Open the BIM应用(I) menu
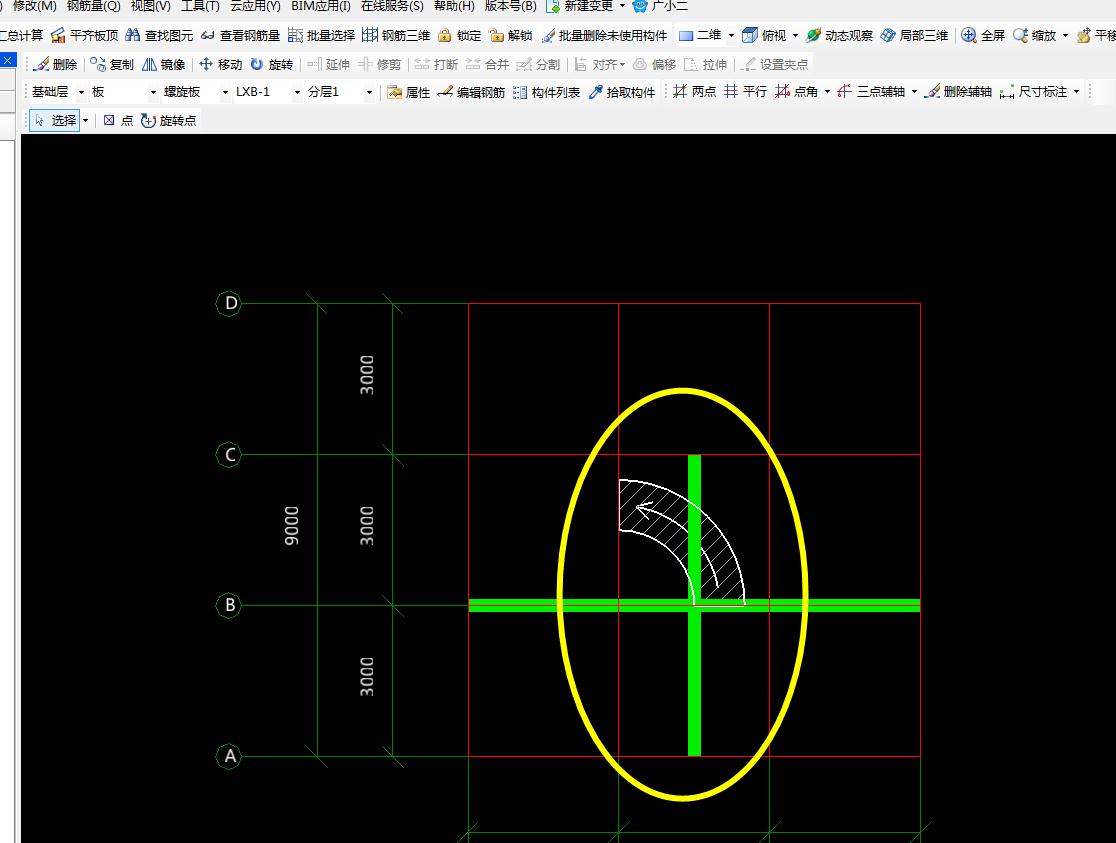1116x843 pixels. pos(321,6)
